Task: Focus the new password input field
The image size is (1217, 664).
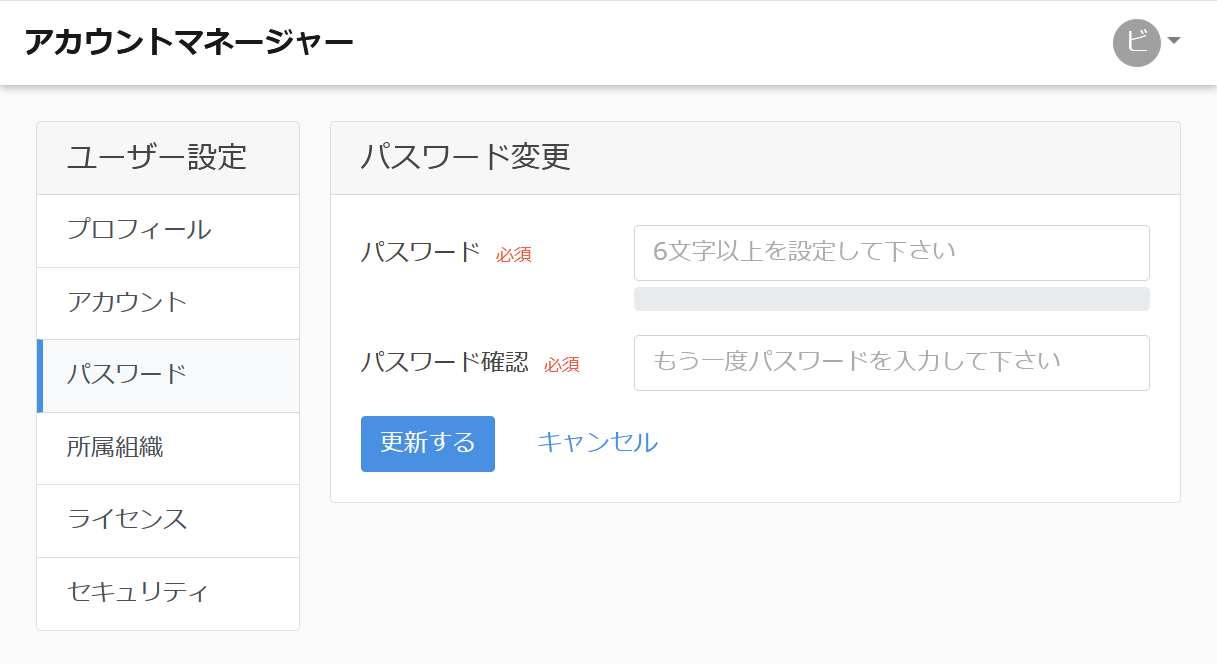Action: (891, 252)
